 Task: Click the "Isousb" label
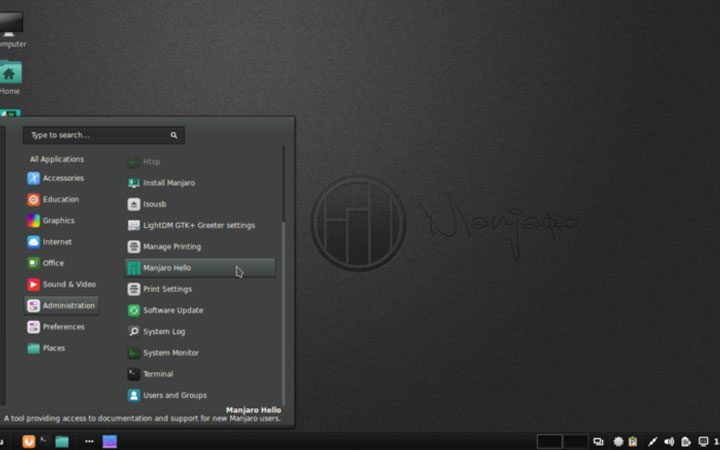155,204
